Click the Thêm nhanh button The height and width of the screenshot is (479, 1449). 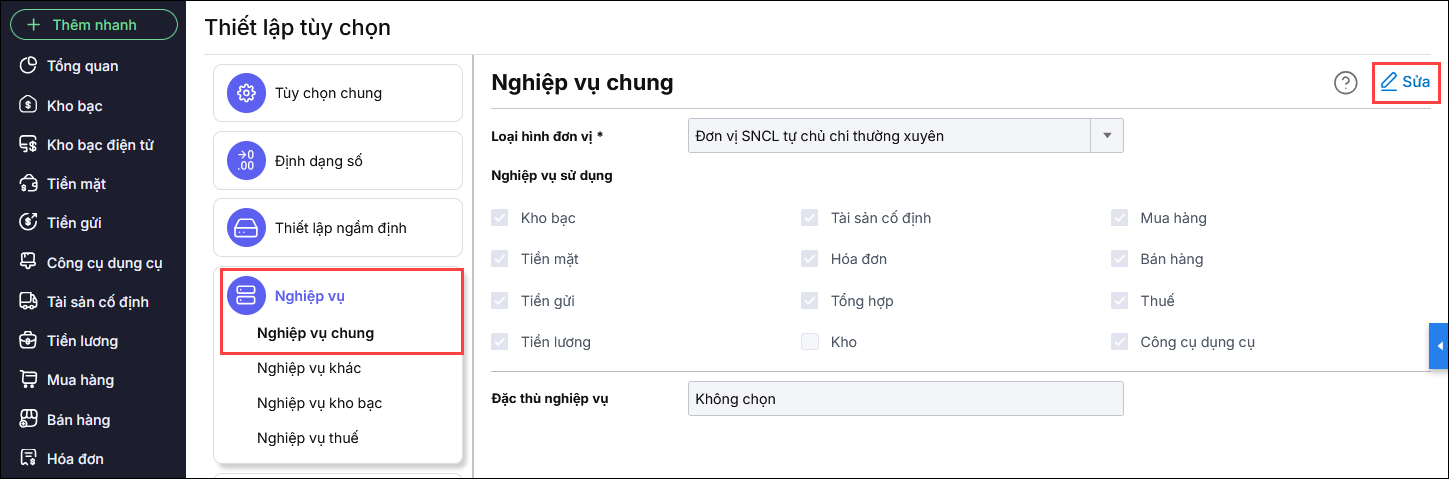click(x=94, y=24)
